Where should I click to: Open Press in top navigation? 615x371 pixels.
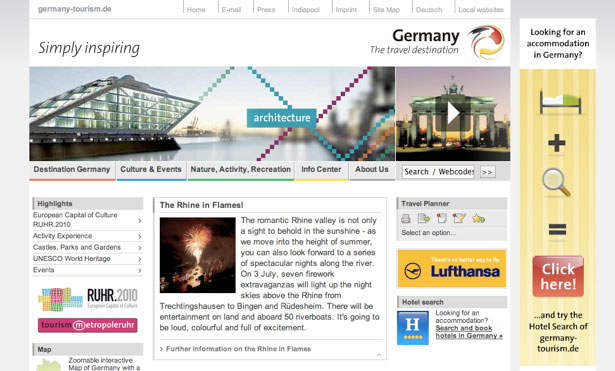click(266, 10)
